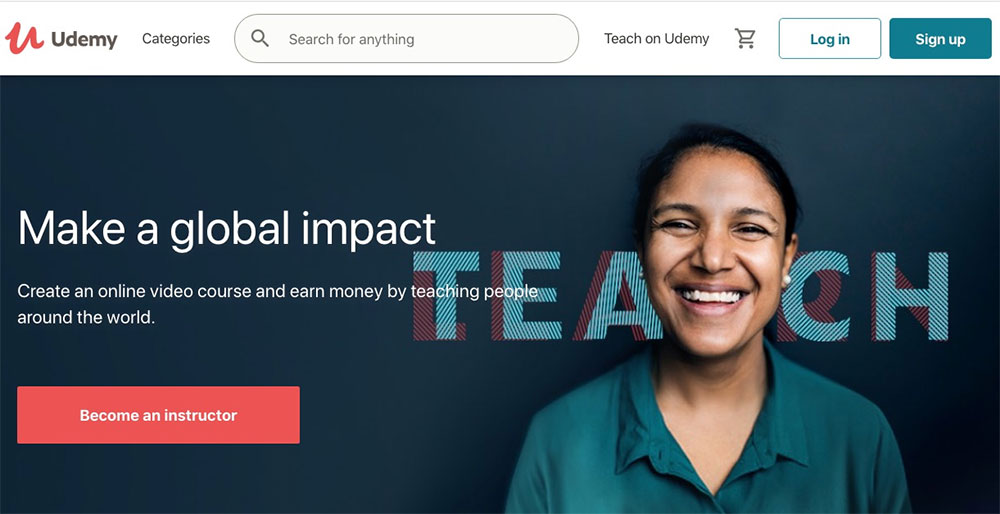Click the striped letter E in TEACH
The height and width of the screenshot is (514, 1000).
(x=526, y=295)
